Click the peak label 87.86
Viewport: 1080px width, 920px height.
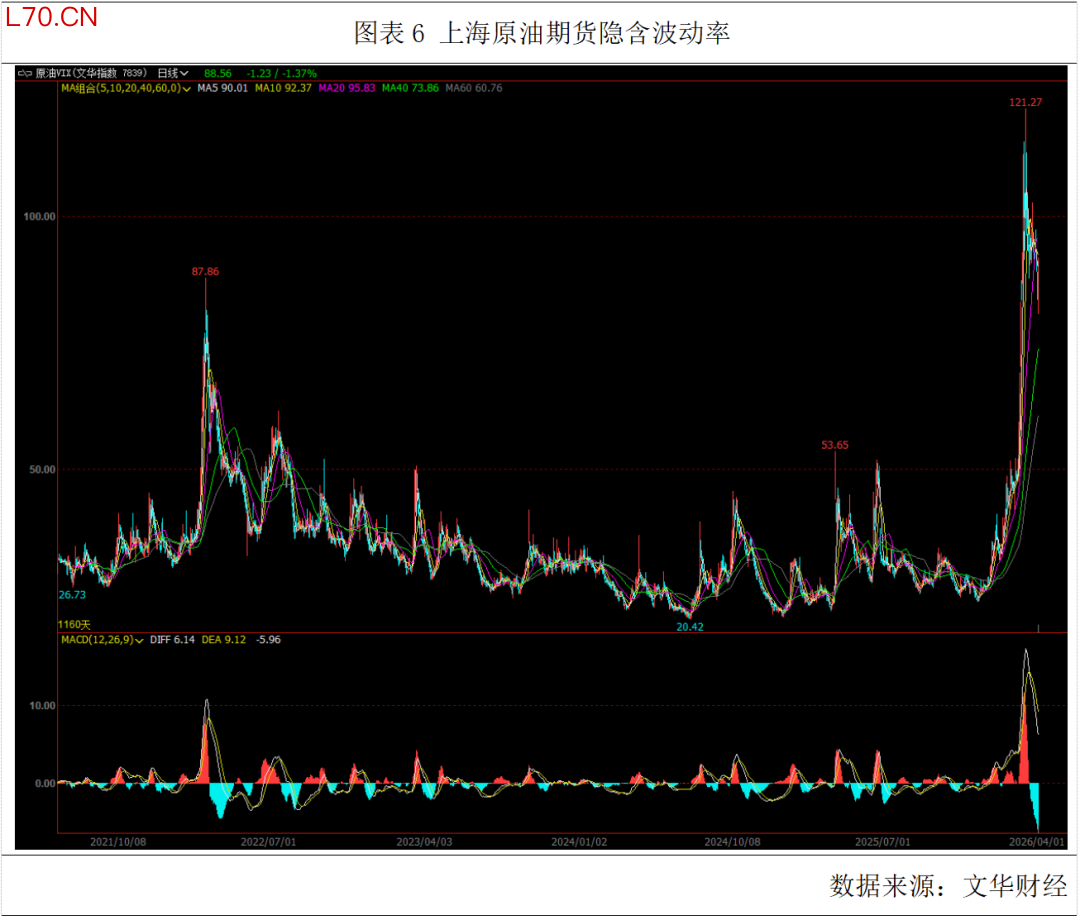pos(205,272)
